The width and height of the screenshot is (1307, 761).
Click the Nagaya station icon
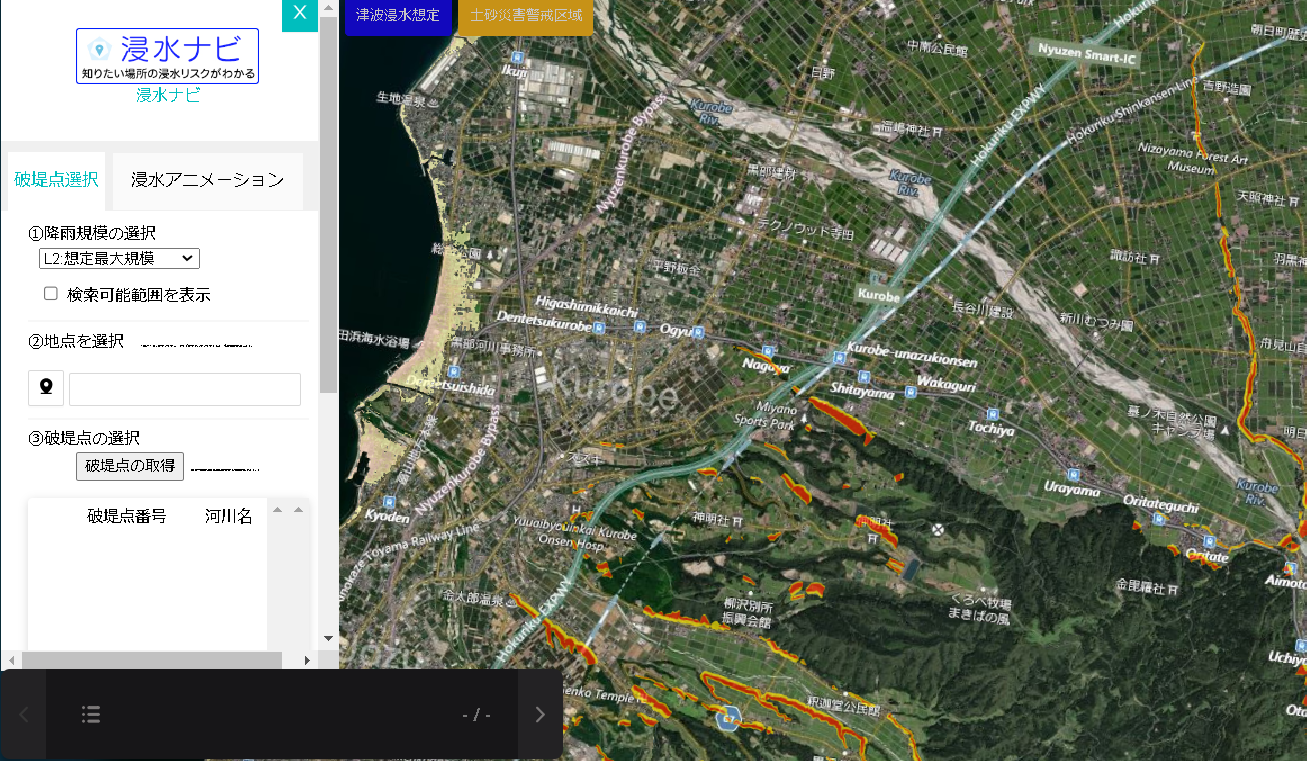coord(768,351)
